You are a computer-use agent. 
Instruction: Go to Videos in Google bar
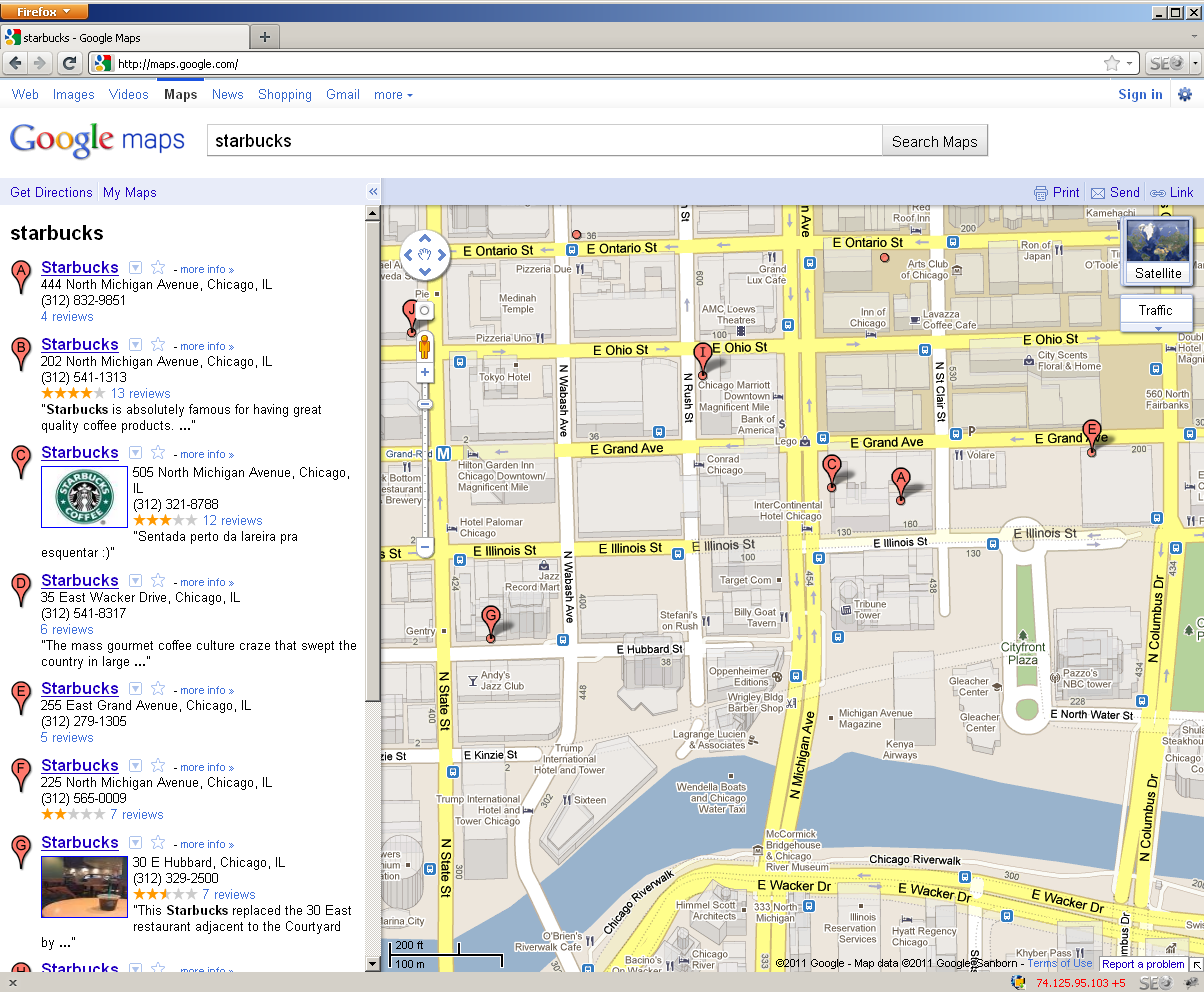tap(129, 95)
